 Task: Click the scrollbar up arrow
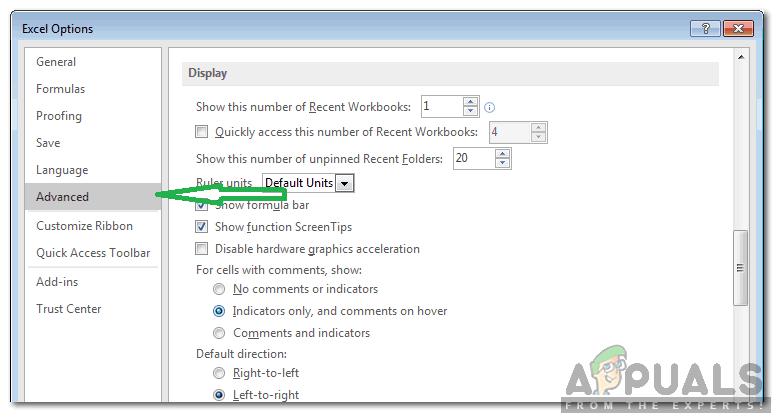[741, 57]
